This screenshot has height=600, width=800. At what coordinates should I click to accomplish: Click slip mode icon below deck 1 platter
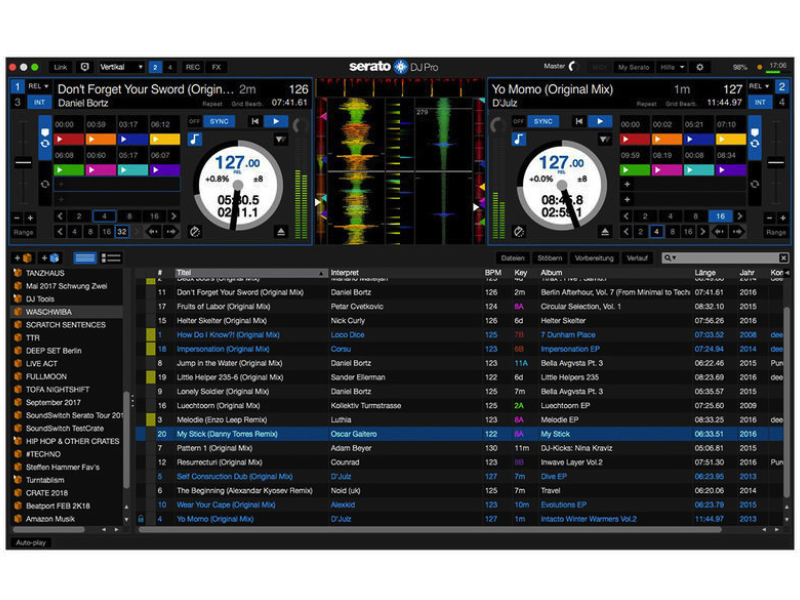coord(194,232)
